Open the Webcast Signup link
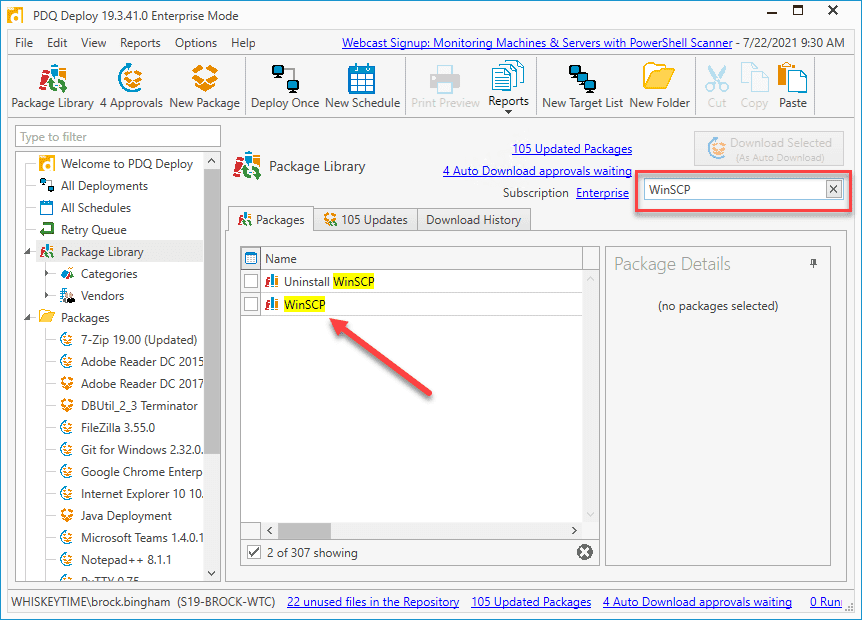The height and width of the screenshot is (620, 862). coord(537,43)
